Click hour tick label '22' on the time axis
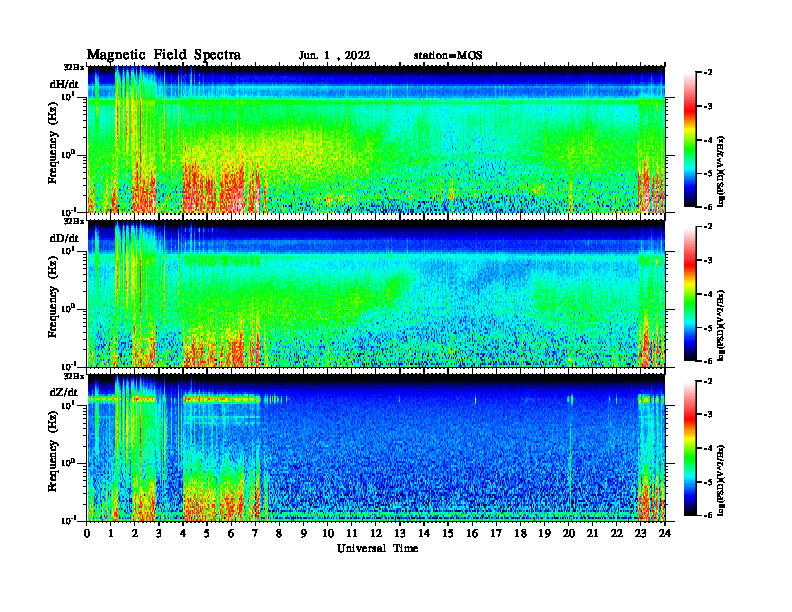 coord(617,533)
